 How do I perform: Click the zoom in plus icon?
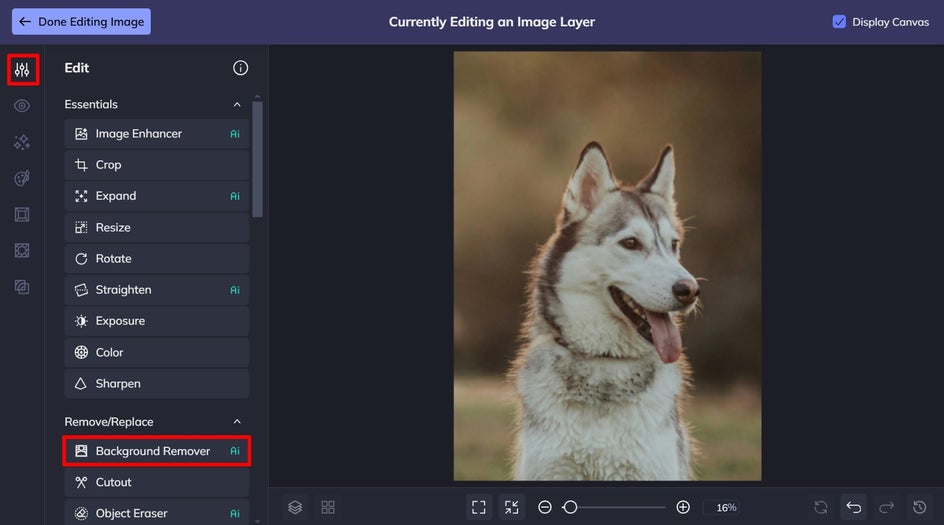pos(683,507)
